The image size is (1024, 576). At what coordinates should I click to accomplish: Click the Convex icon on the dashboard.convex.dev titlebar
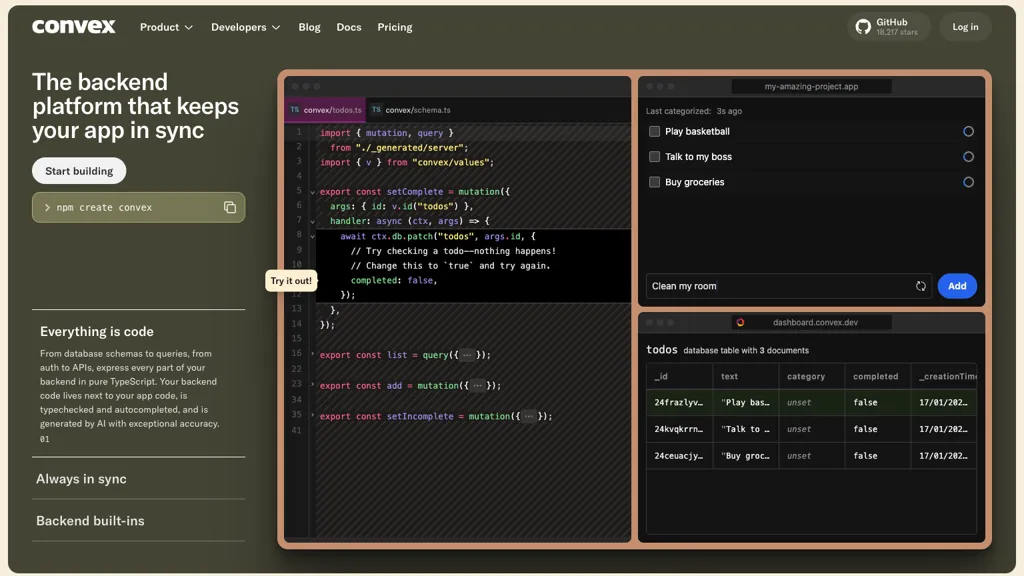pyautogui.click(x=742, y=322)
